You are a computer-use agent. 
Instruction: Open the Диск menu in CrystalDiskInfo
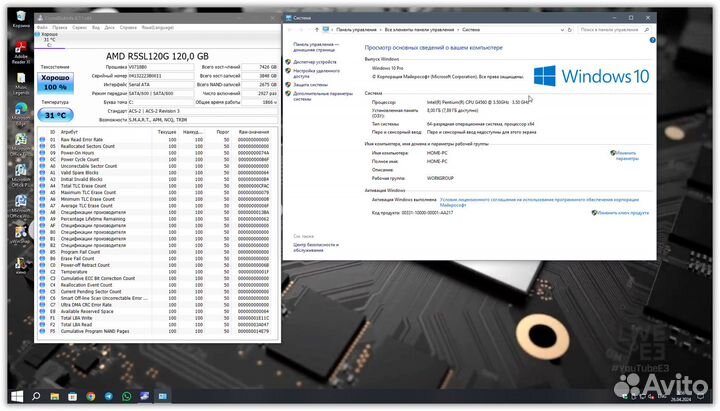click(109, 28)
